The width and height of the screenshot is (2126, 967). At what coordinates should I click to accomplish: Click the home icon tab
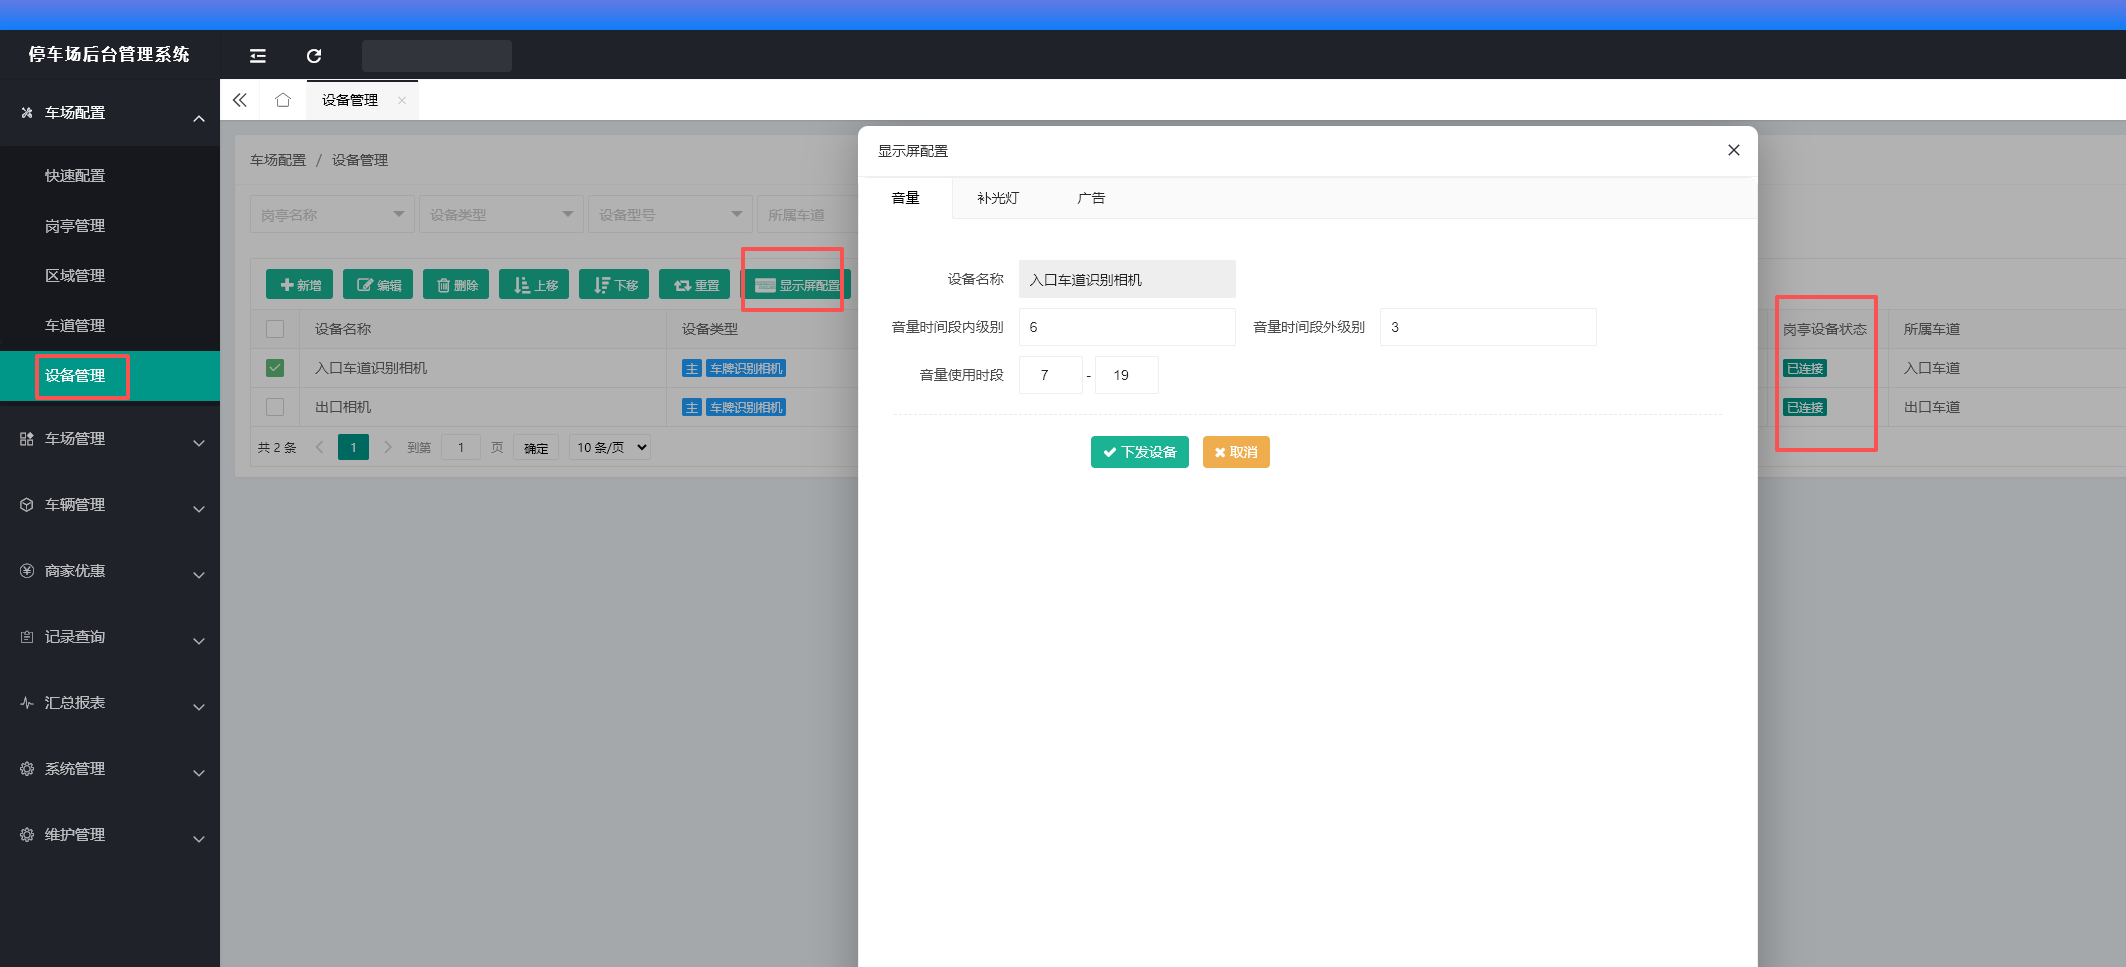[x=283, y=100]
